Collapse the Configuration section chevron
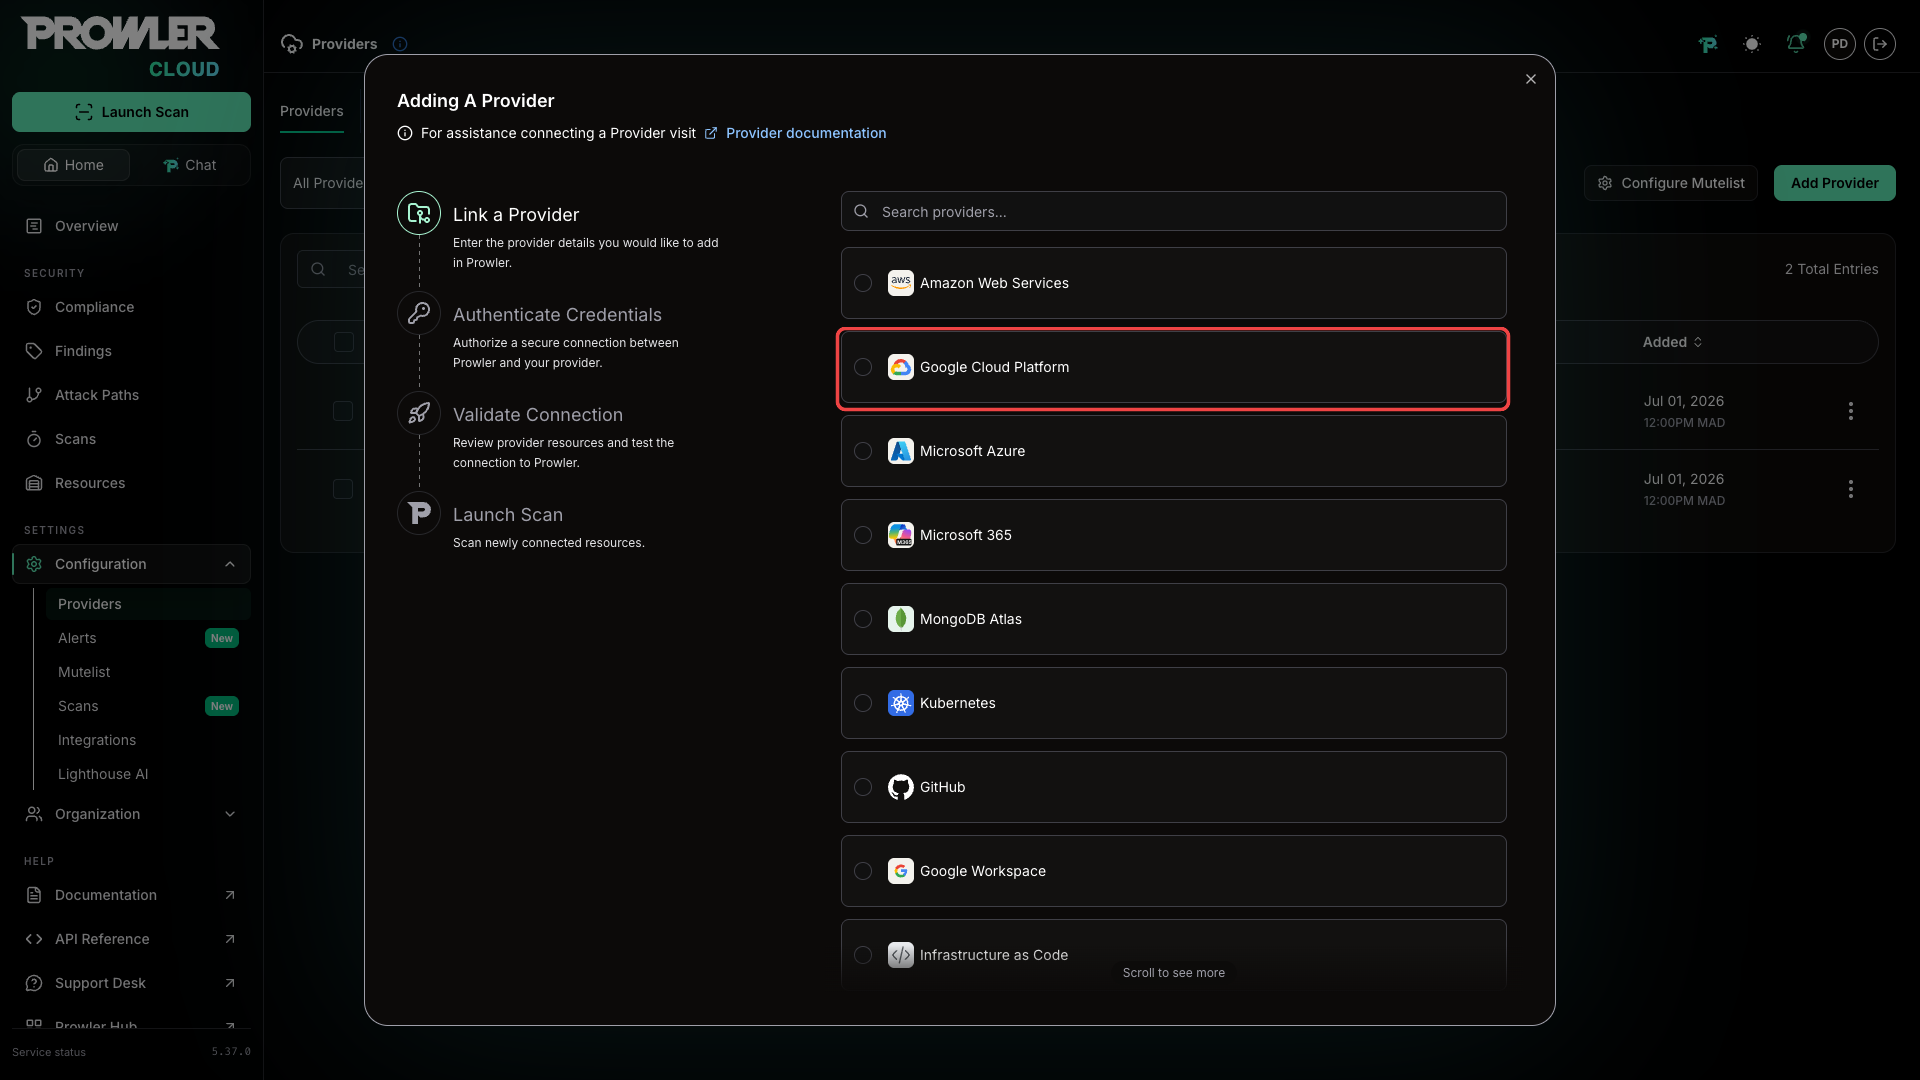The height and width of the screenshot is (1080, 1920). 230,564
